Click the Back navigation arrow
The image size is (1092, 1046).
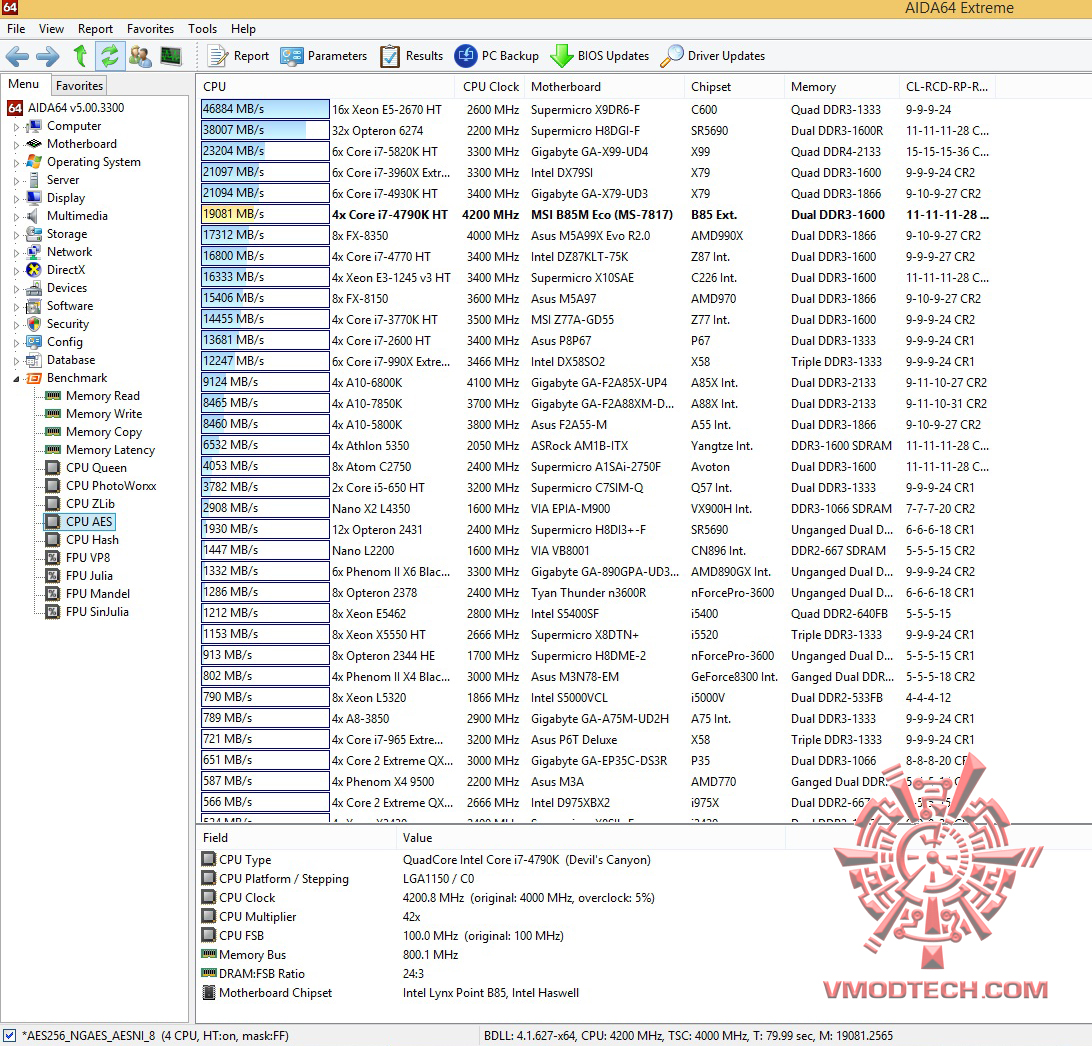click(x=17, y=56)
